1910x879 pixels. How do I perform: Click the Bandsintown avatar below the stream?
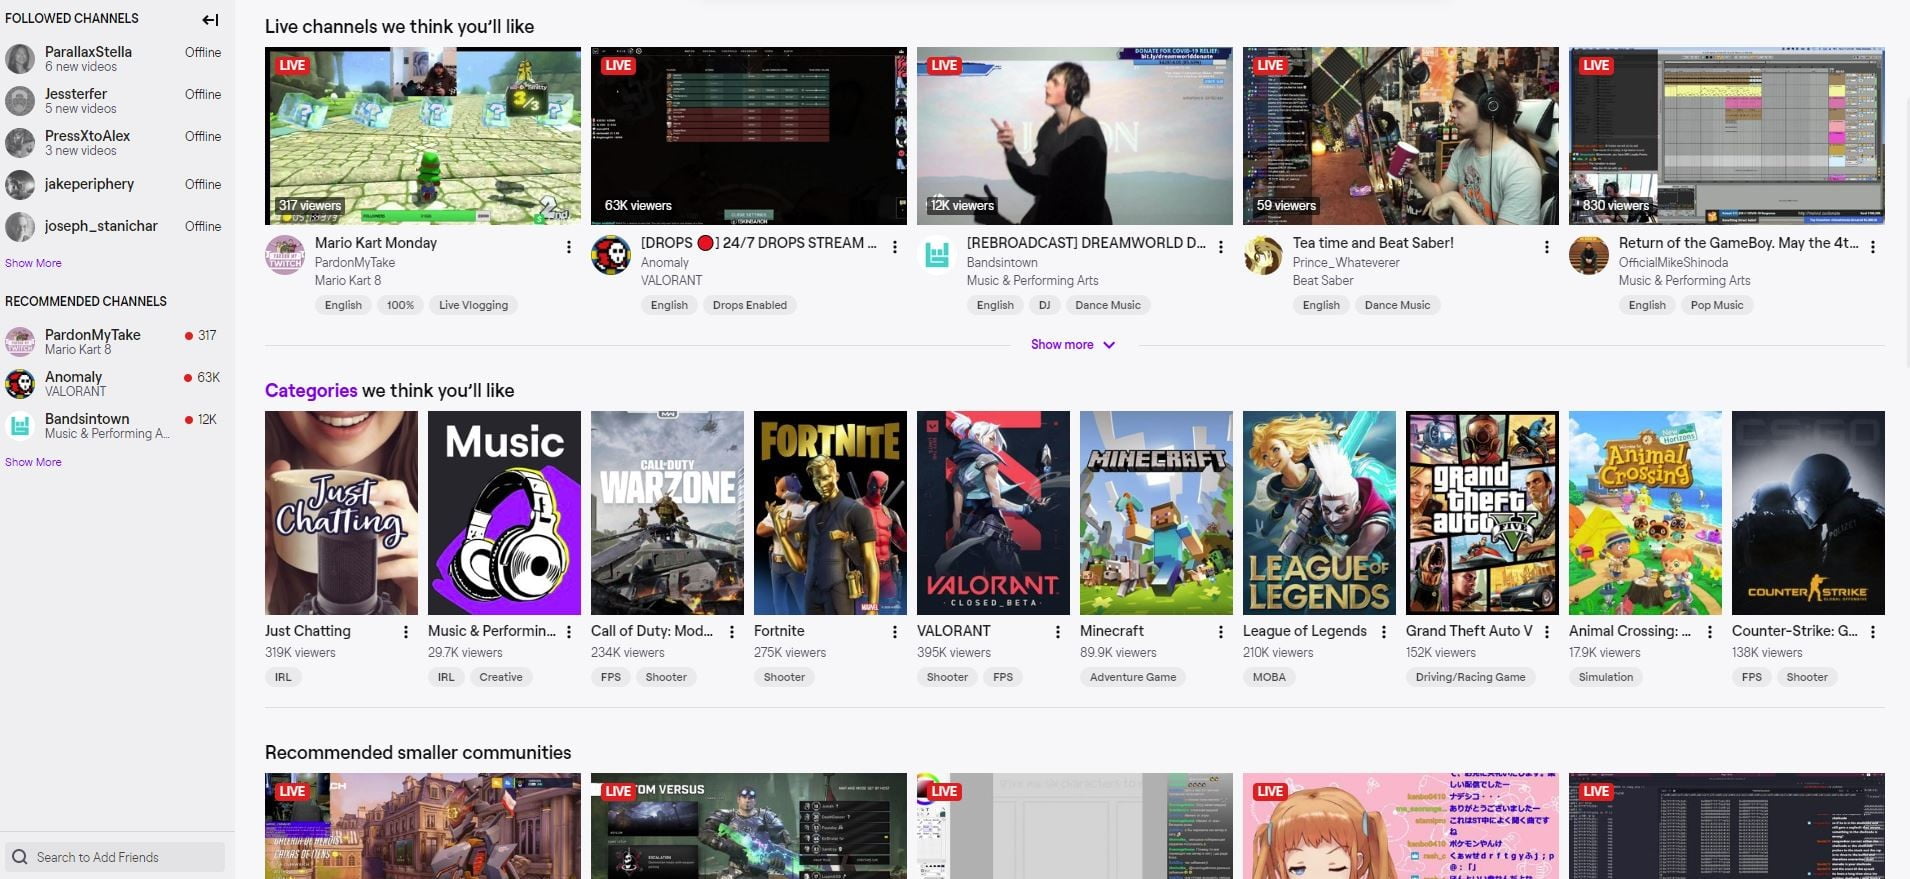coord(937,256)
